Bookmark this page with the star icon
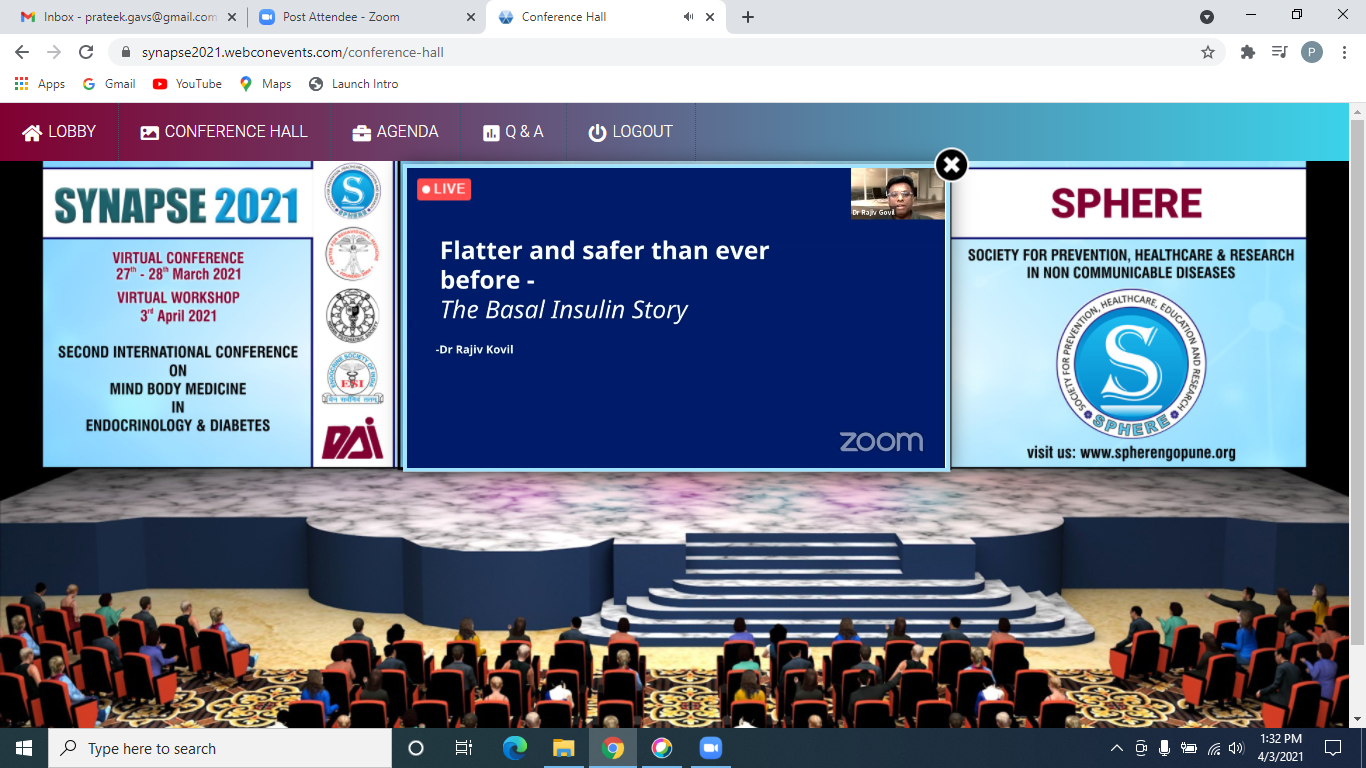Viewport: 1366px width, 768px height. (x=1208, y=52)
